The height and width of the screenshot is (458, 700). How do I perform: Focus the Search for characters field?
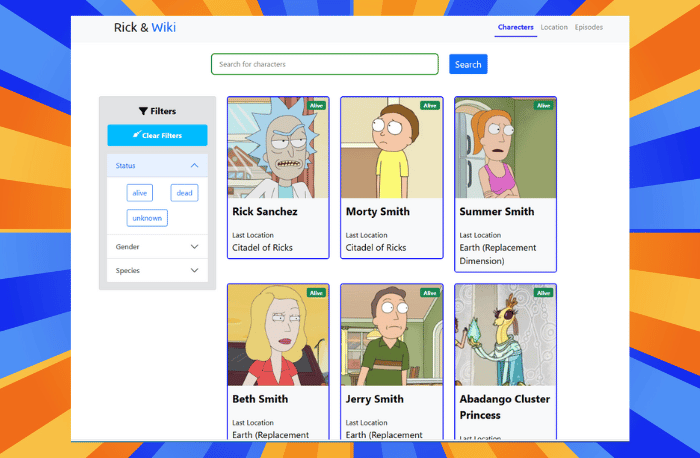click(x=325, y=64)
